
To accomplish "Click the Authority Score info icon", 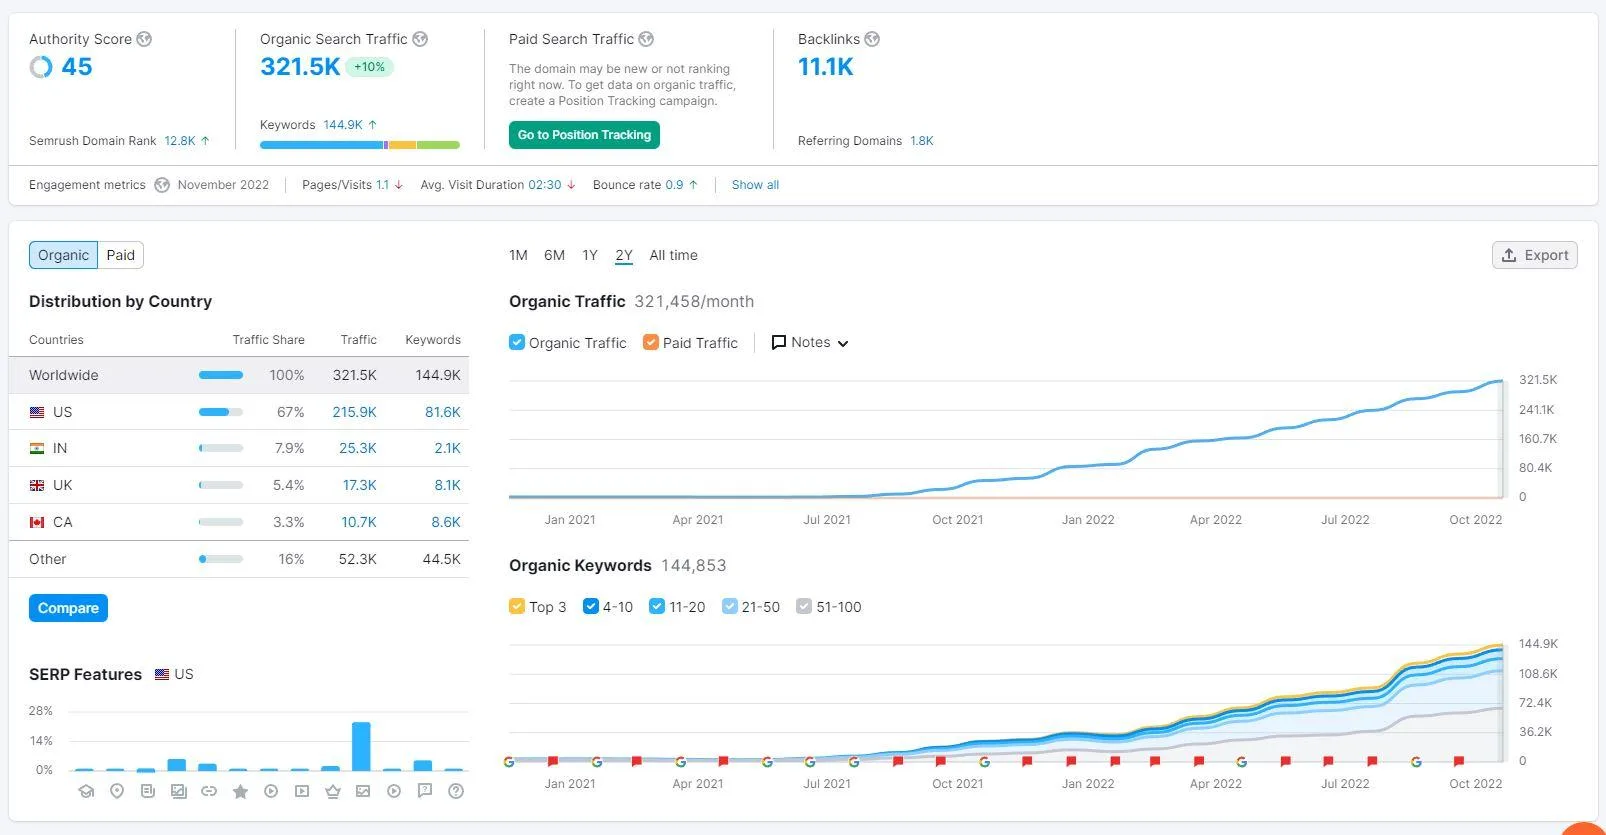I will [144, 39].
